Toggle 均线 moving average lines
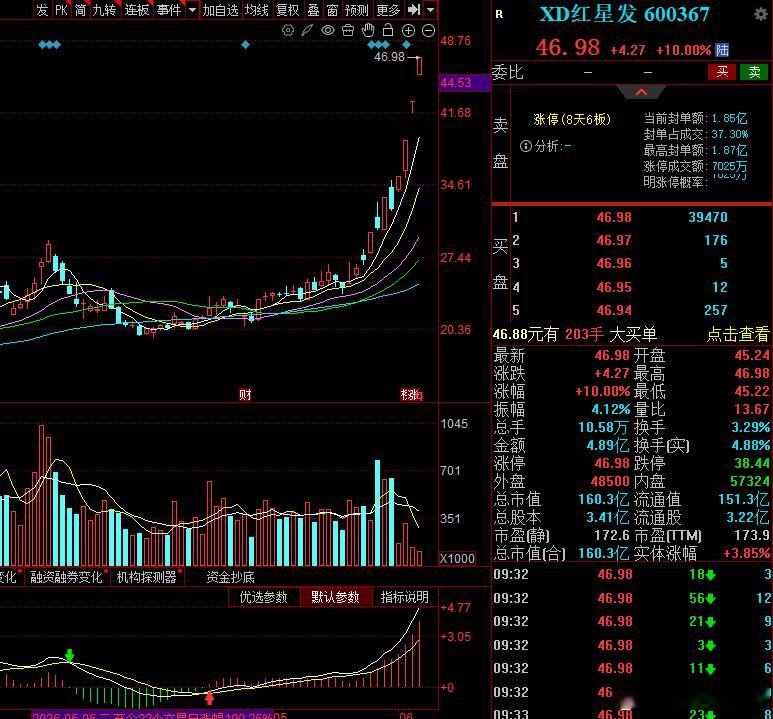773x719 pixels. click(257, 10)
